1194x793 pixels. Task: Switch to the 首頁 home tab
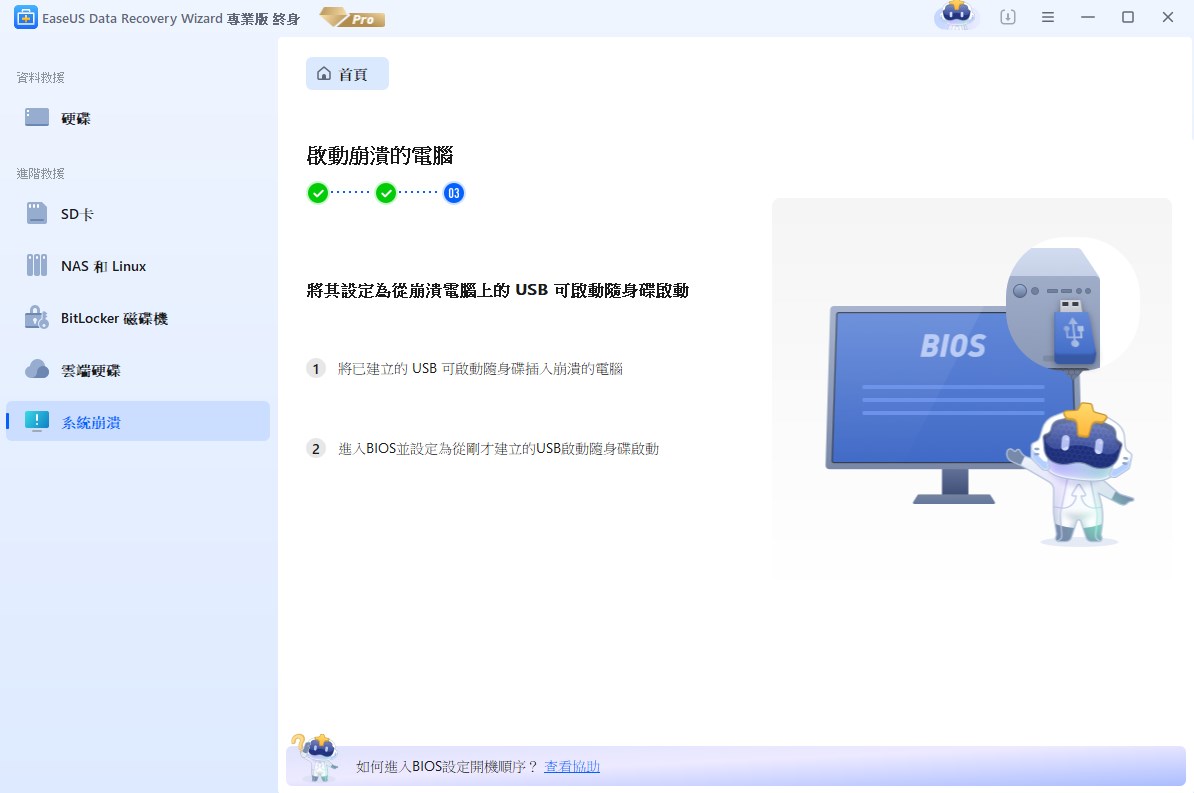[x=347, y=73]
